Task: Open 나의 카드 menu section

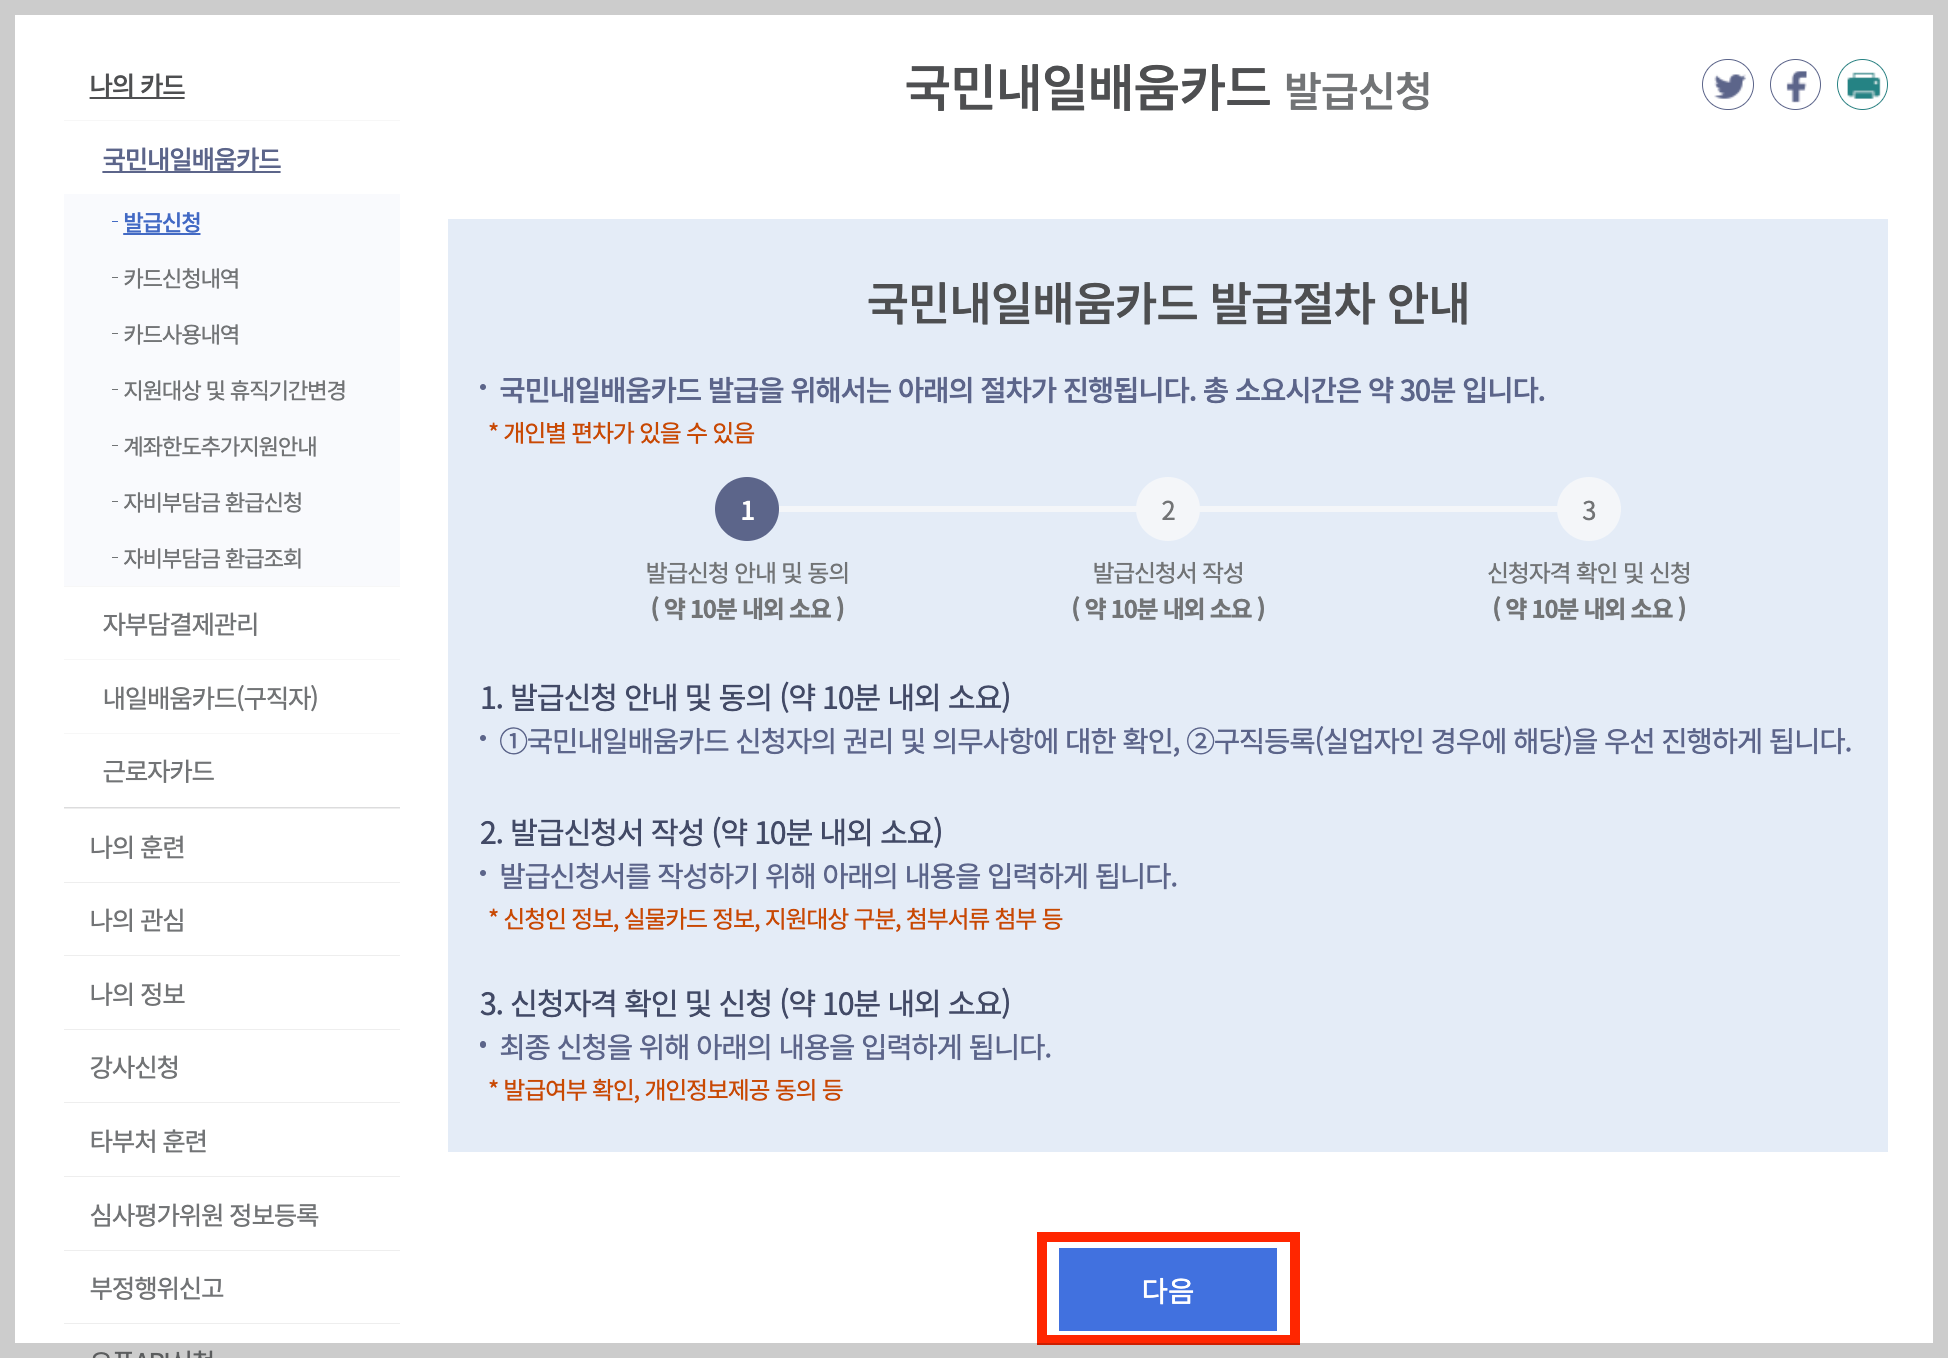Action: point(137,86)
